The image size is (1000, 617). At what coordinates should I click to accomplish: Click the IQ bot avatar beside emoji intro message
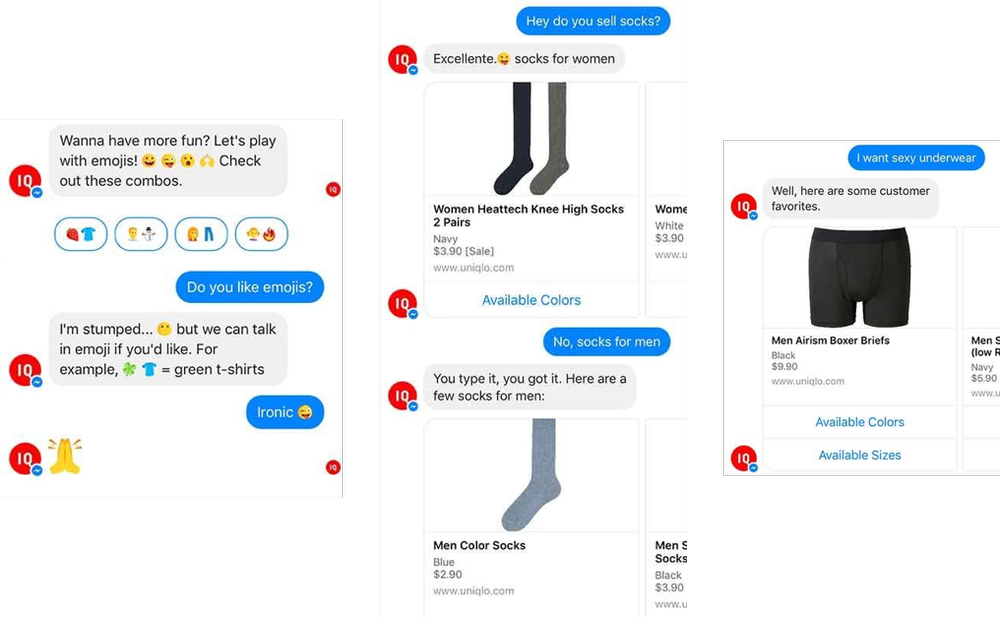[x=26, y=181]
